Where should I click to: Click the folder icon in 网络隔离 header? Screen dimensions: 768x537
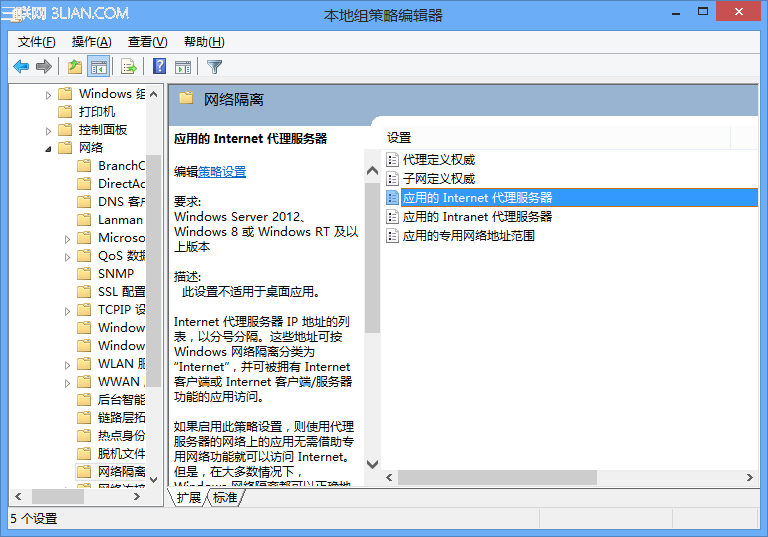tap(186, 98)
